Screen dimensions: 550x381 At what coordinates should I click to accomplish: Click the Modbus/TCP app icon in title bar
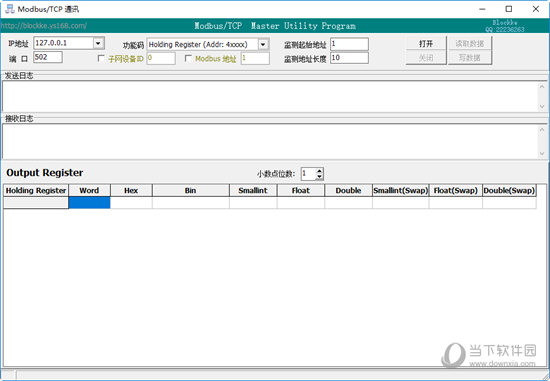9,9
